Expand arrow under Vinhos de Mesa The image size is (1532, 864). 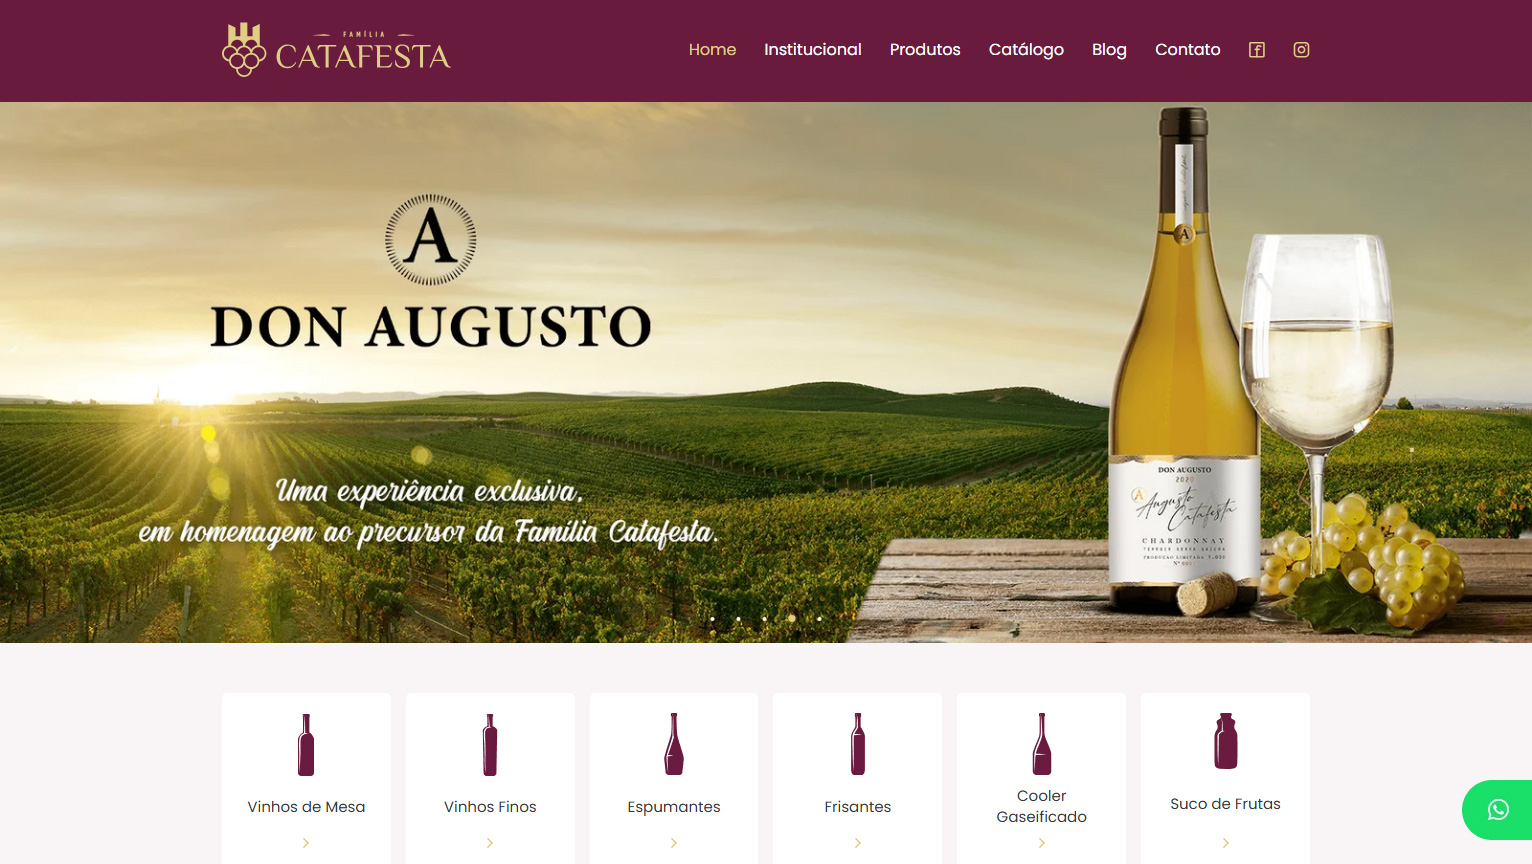(x=306, y=843)
